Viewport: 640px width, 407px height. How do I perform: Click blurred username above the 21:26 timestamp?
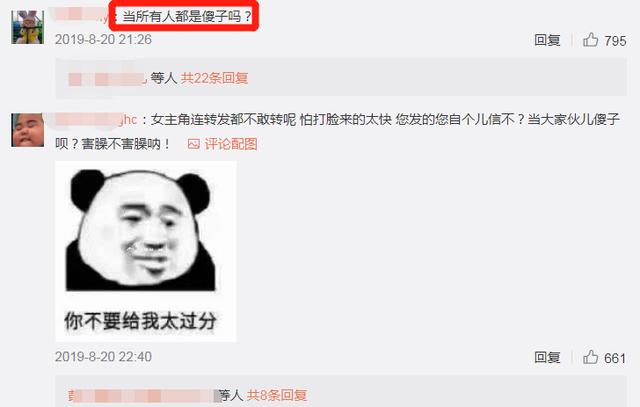click(x=82, y=15)
